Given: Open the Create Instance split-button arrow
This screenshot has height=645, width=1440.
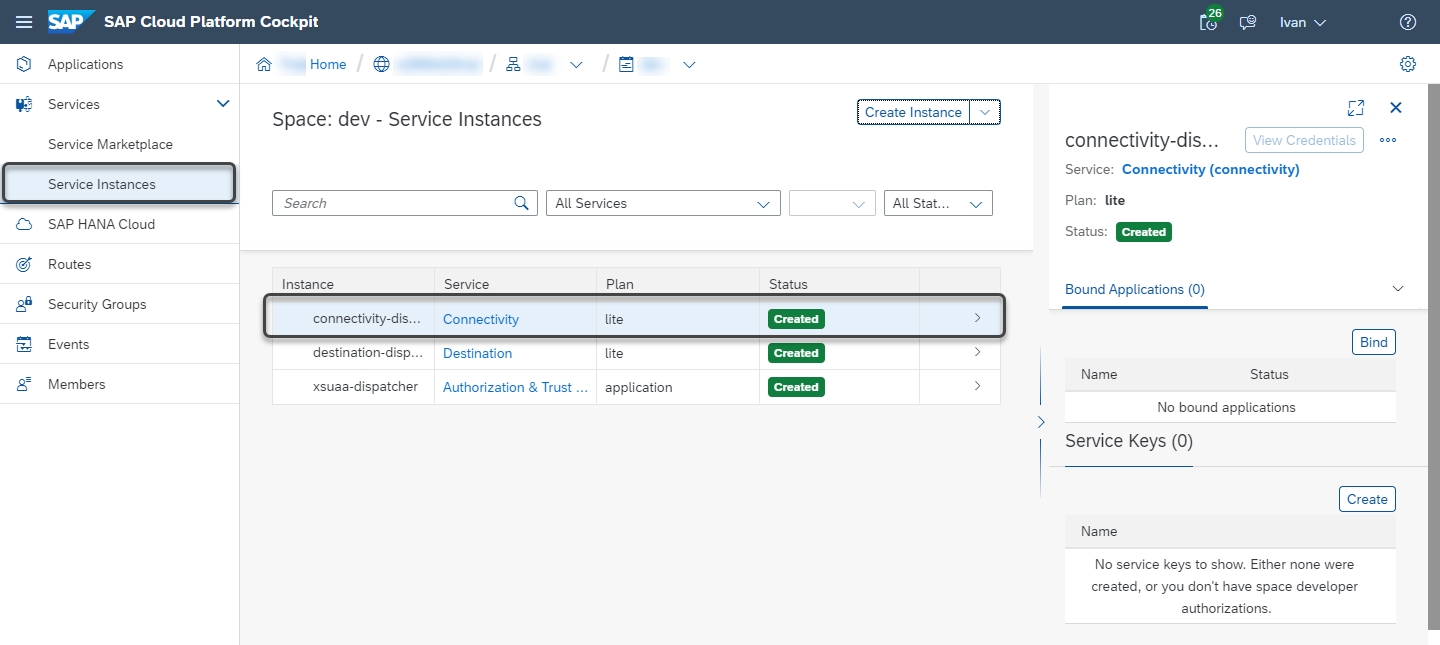Looking at the screenshot, I should (985, 112).
